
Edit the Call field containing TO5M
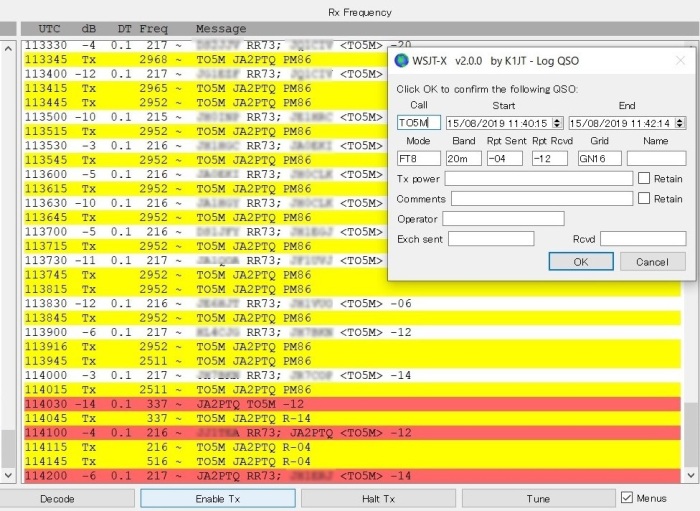(x=419, y=123)
